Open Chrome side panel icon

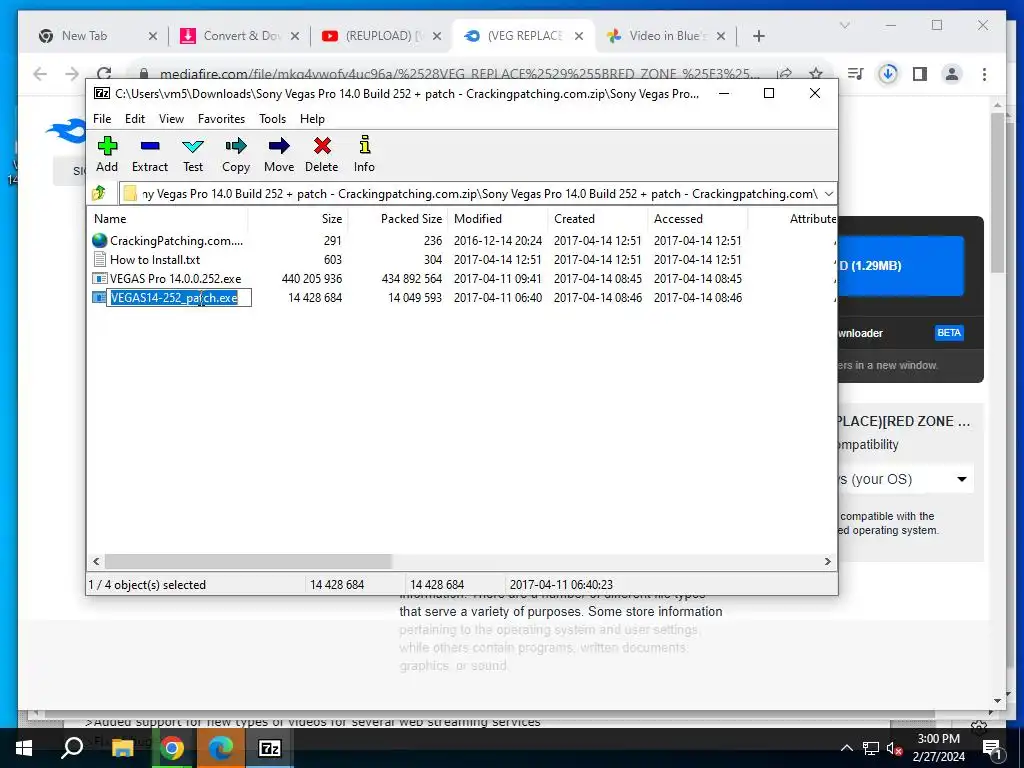[920, 74]
